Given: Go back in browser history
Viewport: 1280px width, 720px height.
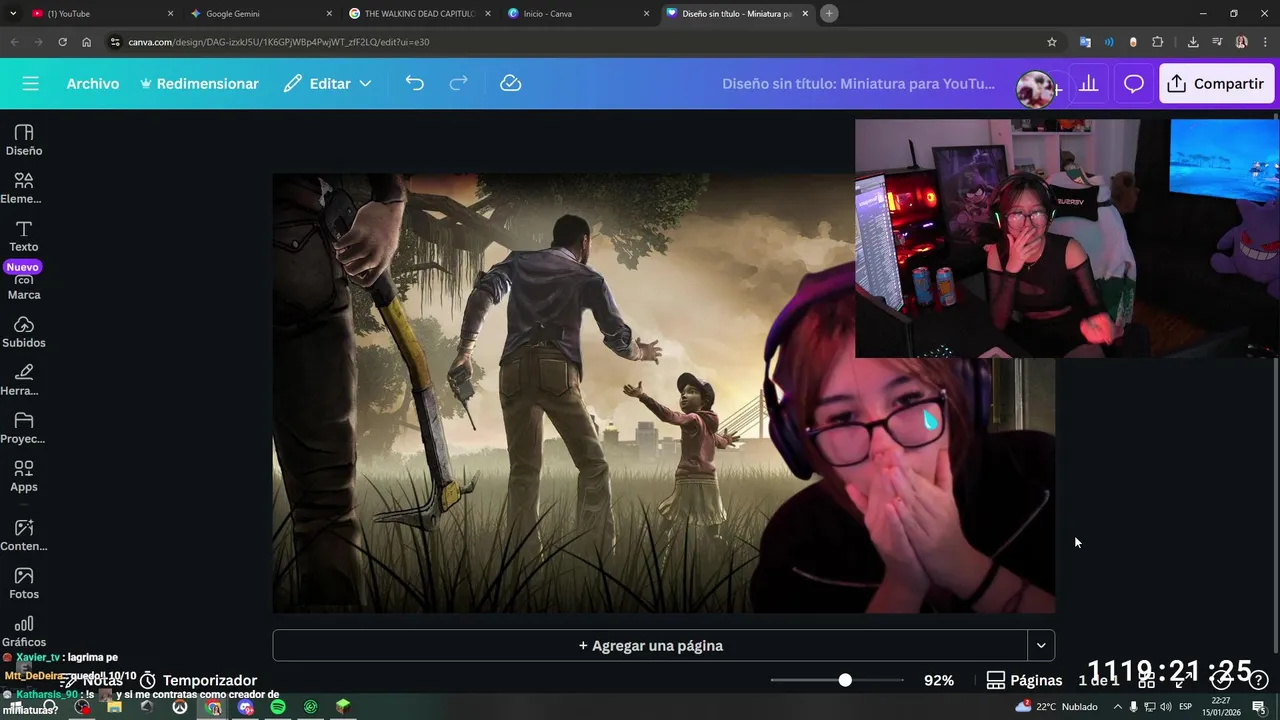Looking at the screenshot, I should coord(14,42).
